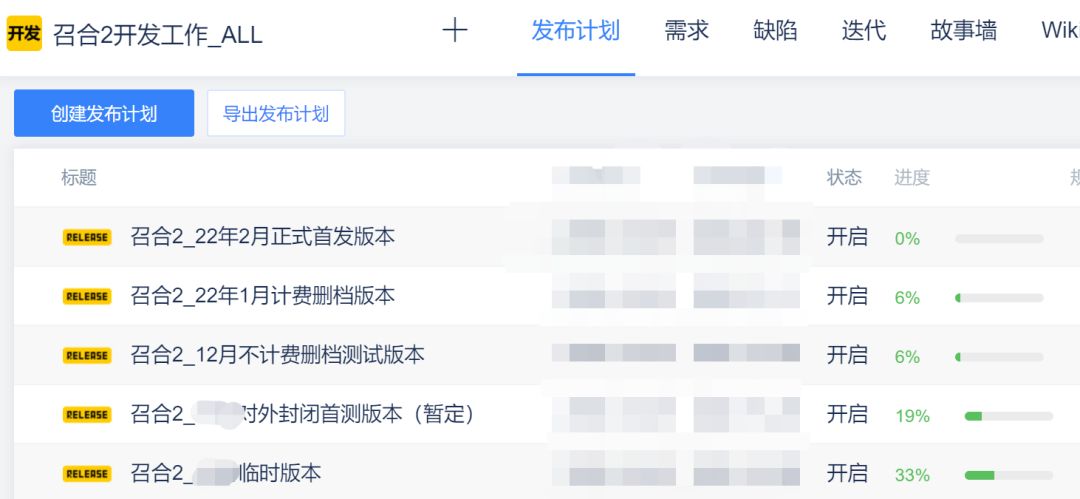Click RELEASE badge of 对外封闭首测版本 row
The height and width of the screenshot is (499, 1080).
click(x=87, y=415)
